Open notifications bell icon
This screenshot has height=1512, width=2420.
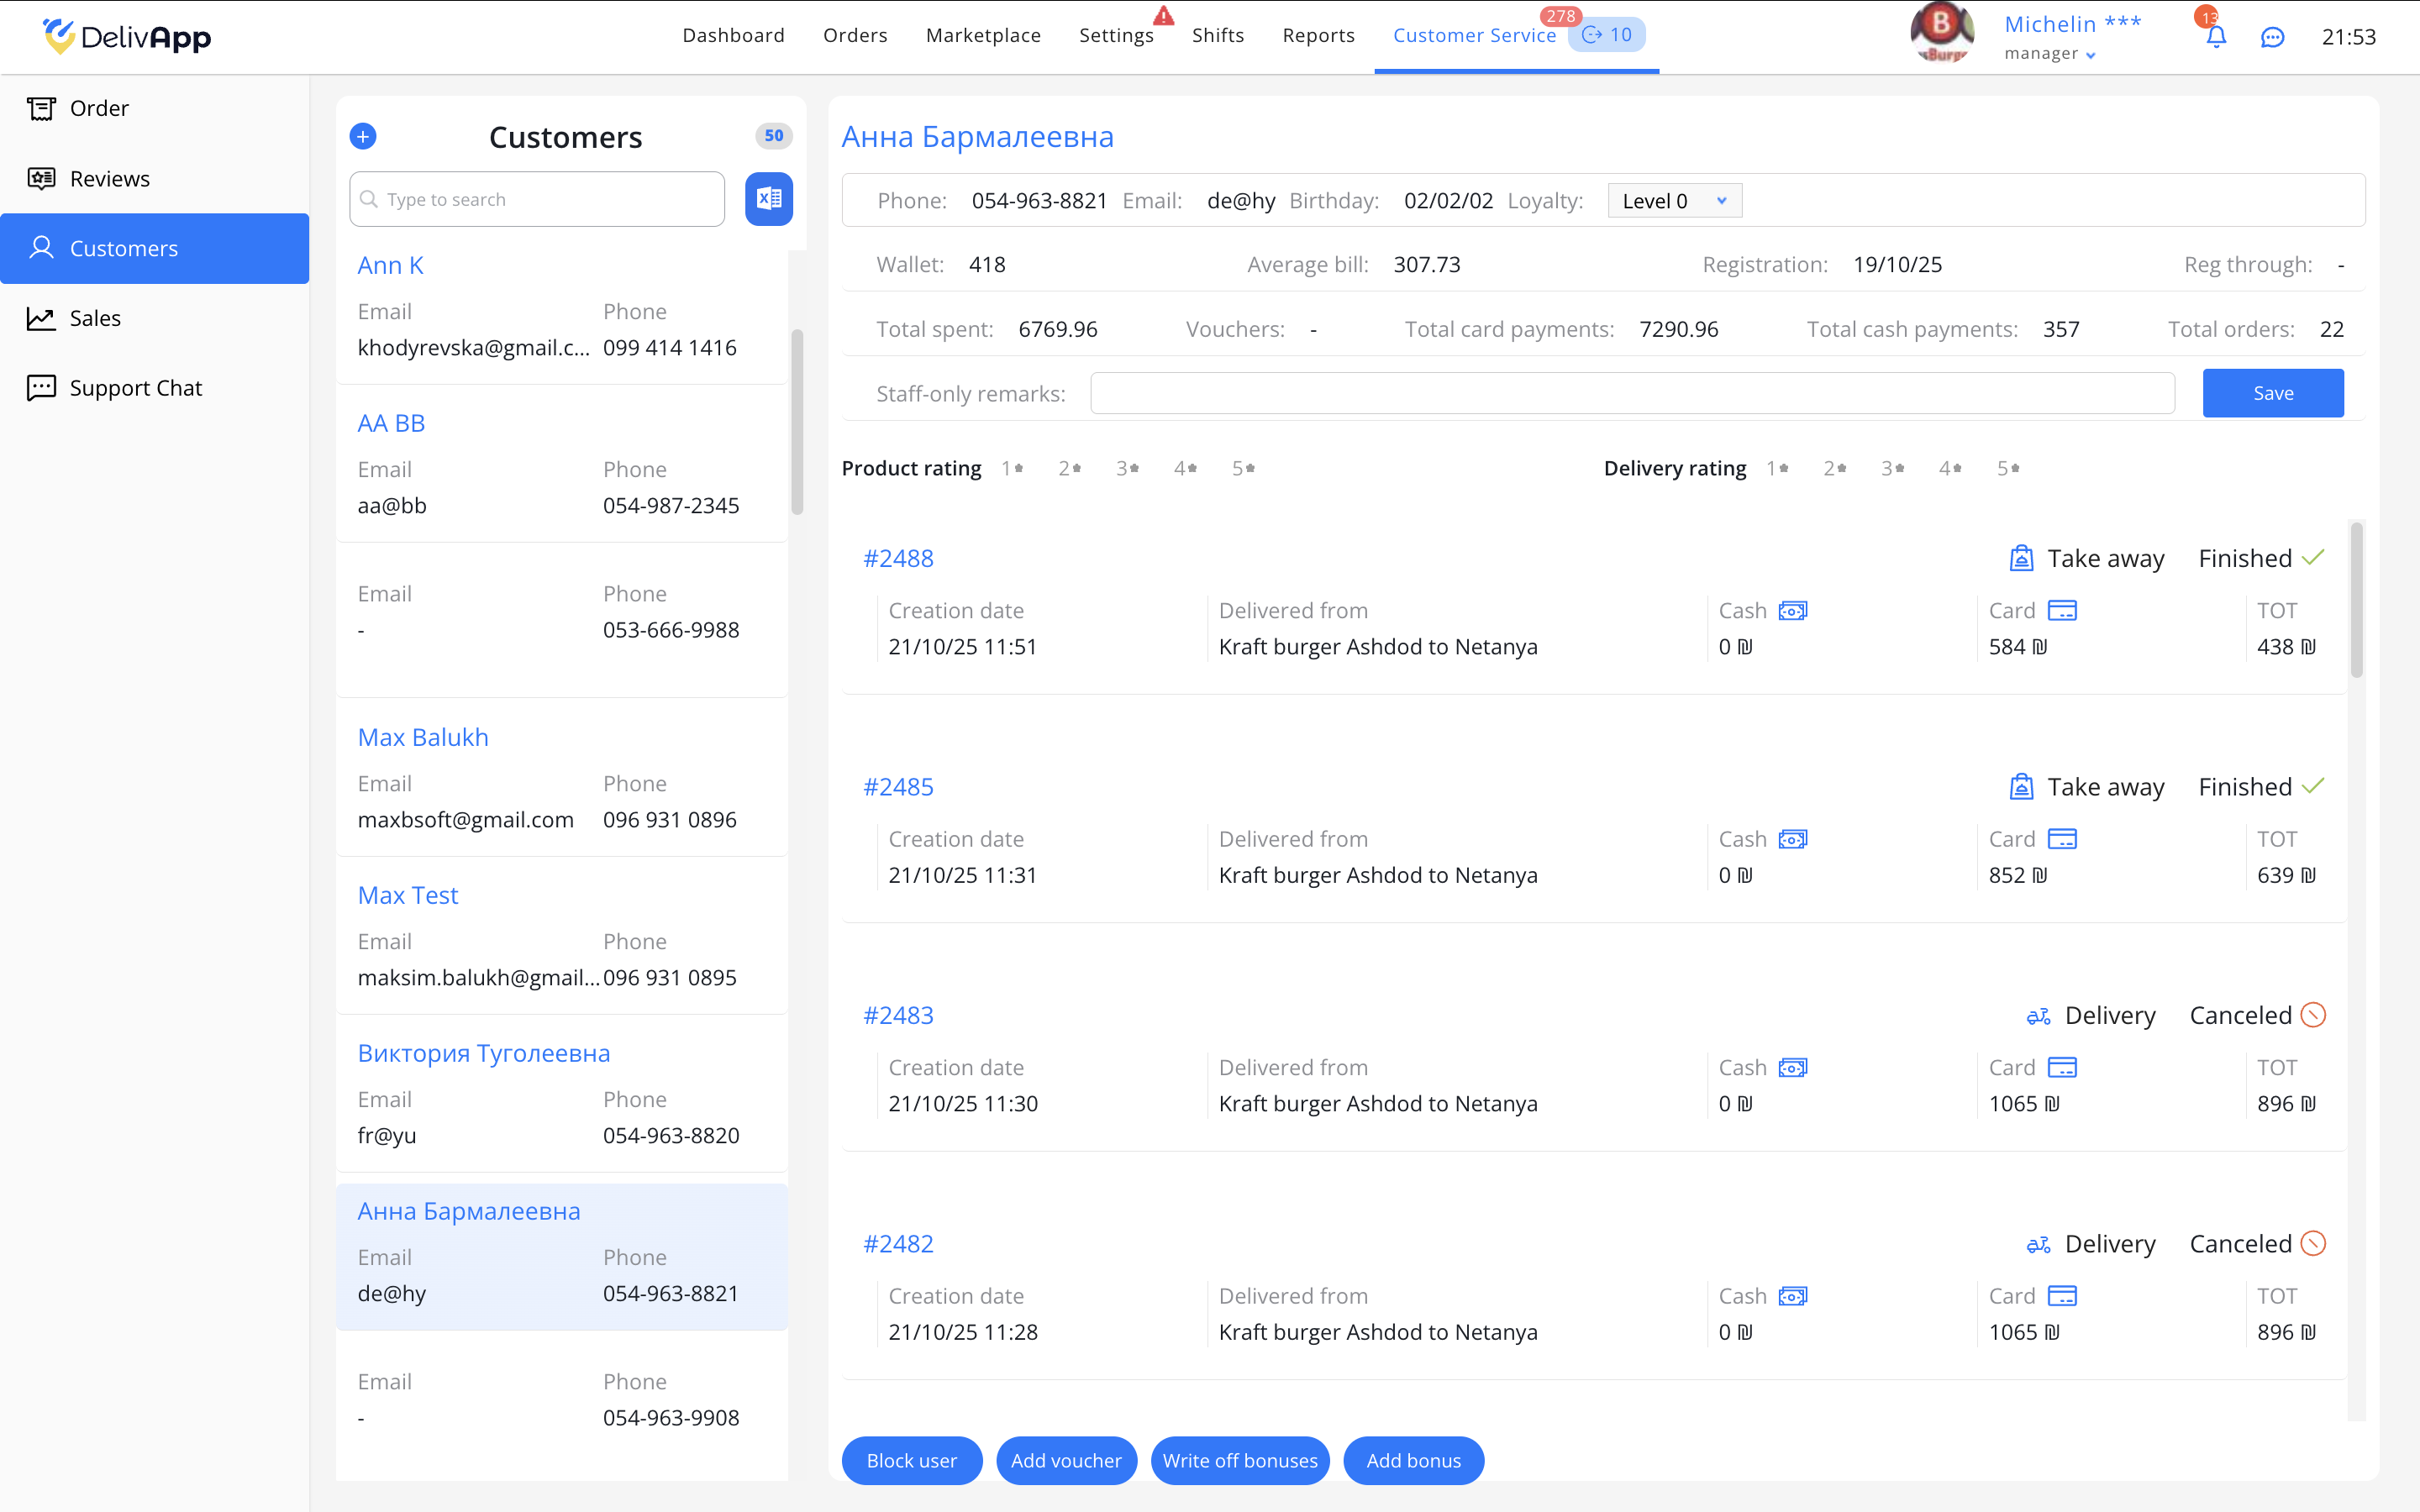2216,37
